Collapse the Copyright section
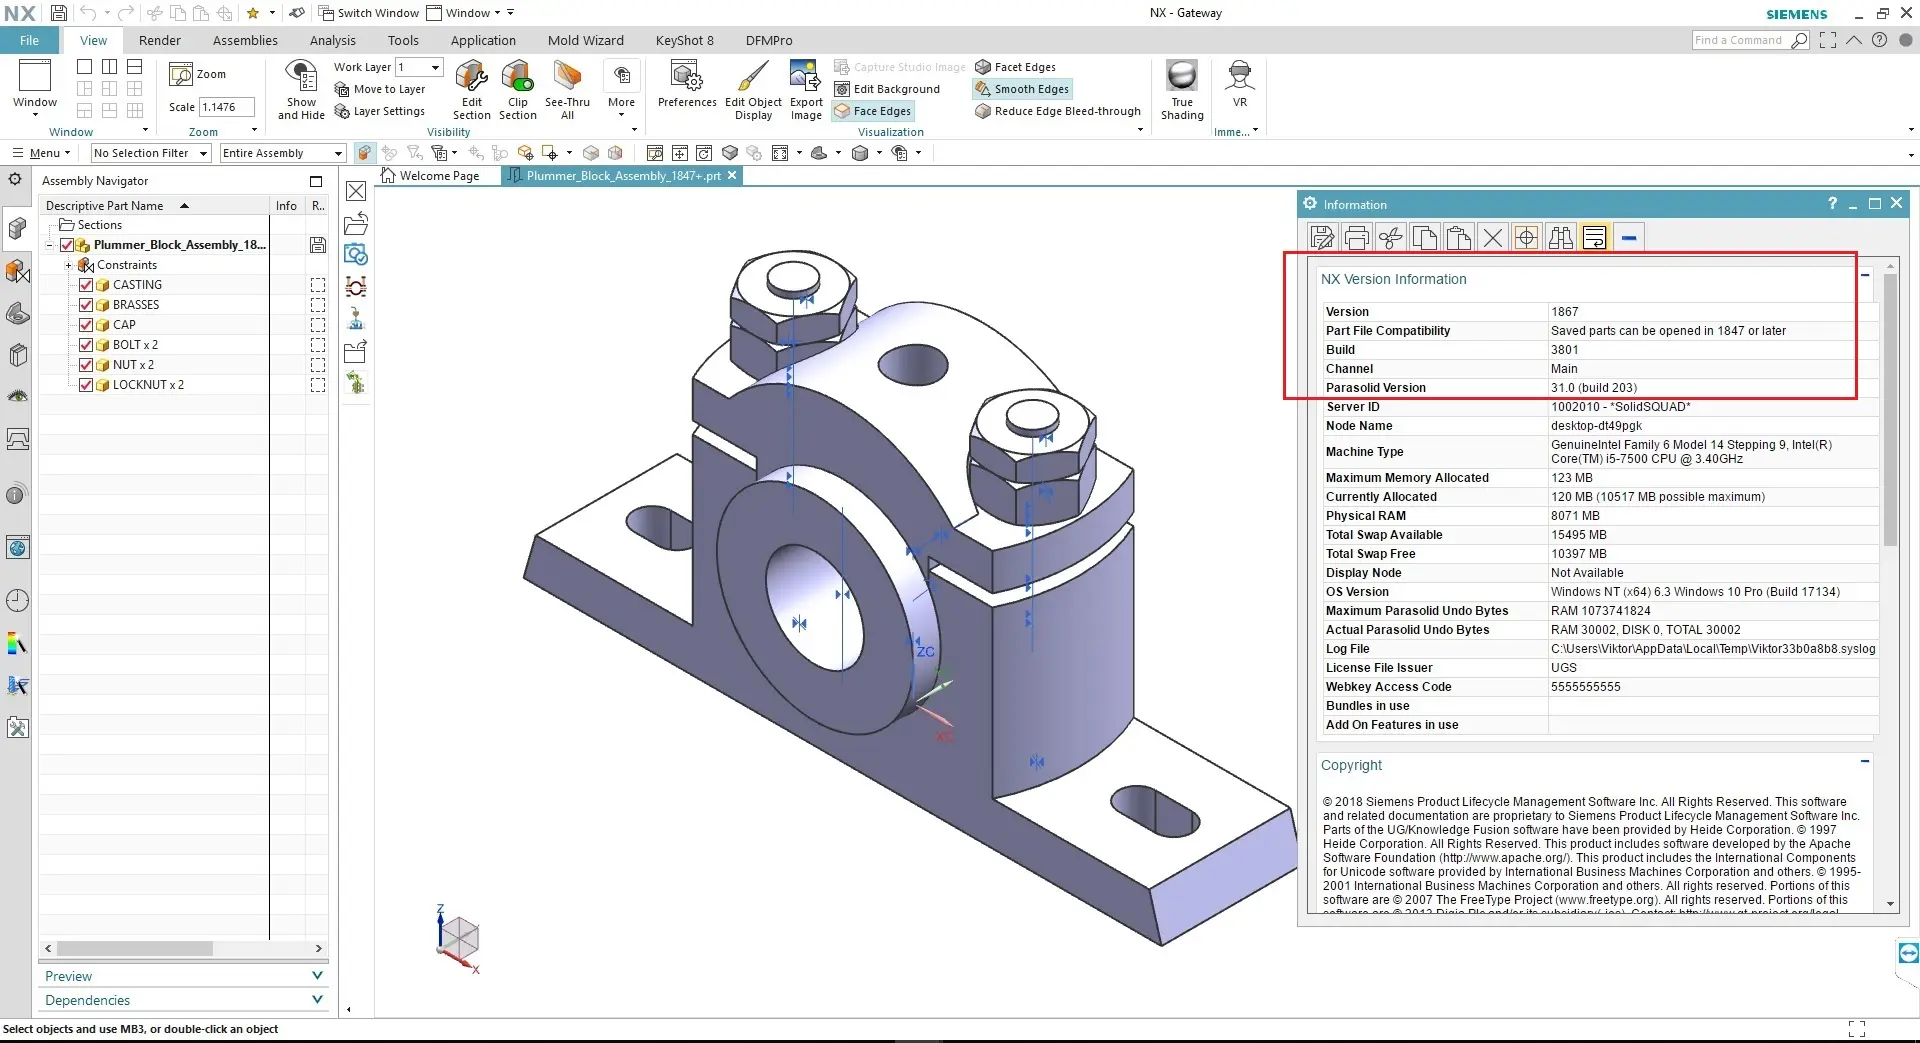The height and width of the screenshot is (1043, 1920). pyautogui.click(x=1865, y=762)
